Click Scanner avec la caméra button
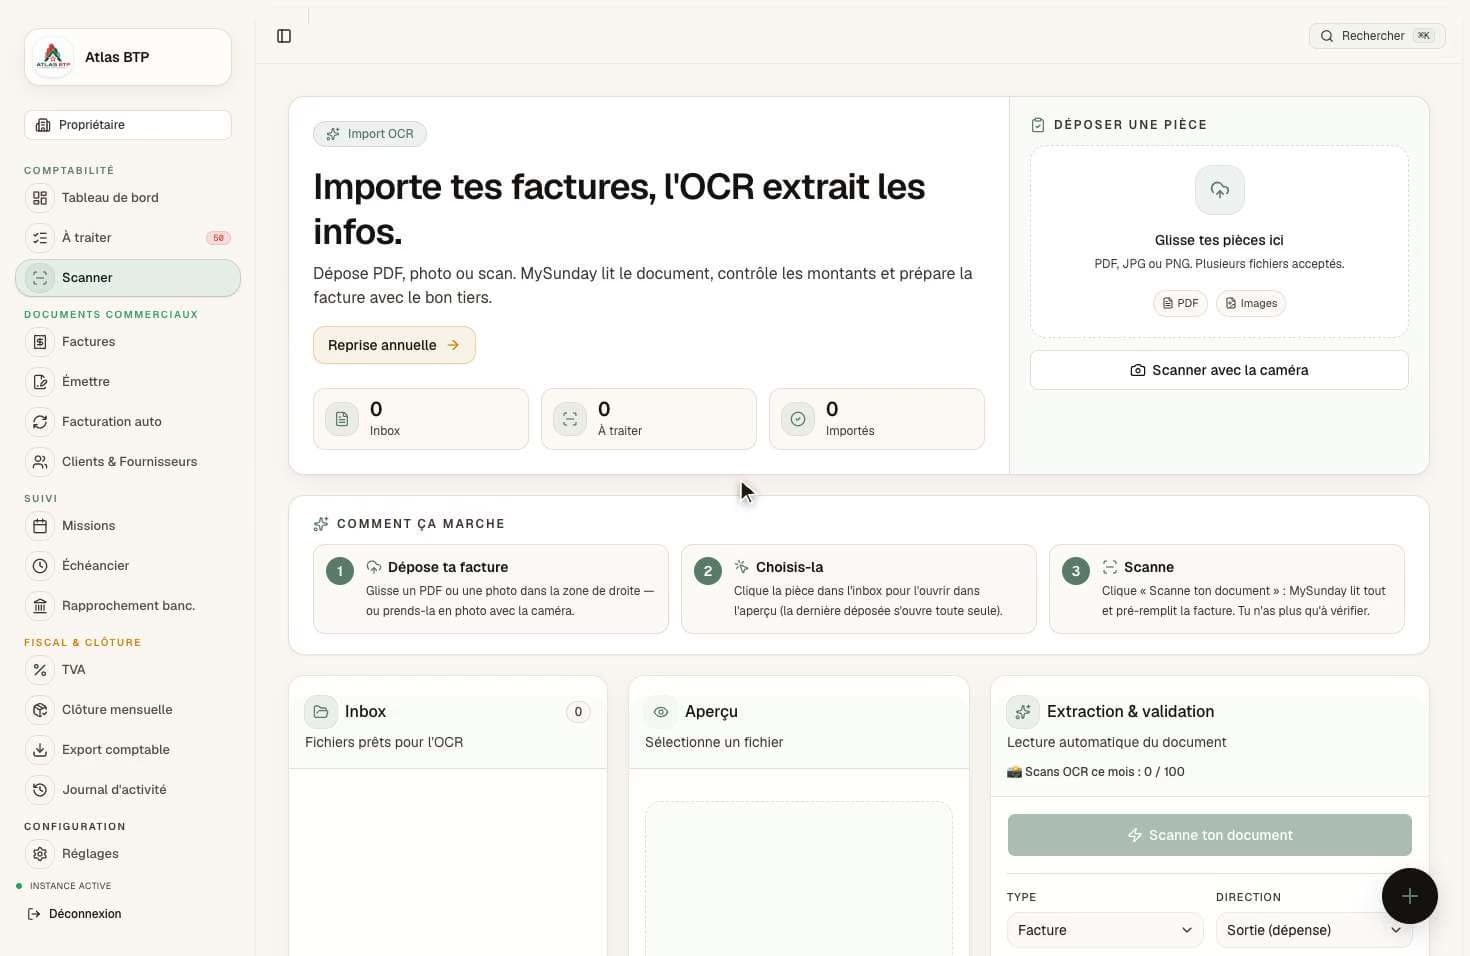Image resolution: width=1470 pixels, height=956 pixels. (x=1219, y=370)
